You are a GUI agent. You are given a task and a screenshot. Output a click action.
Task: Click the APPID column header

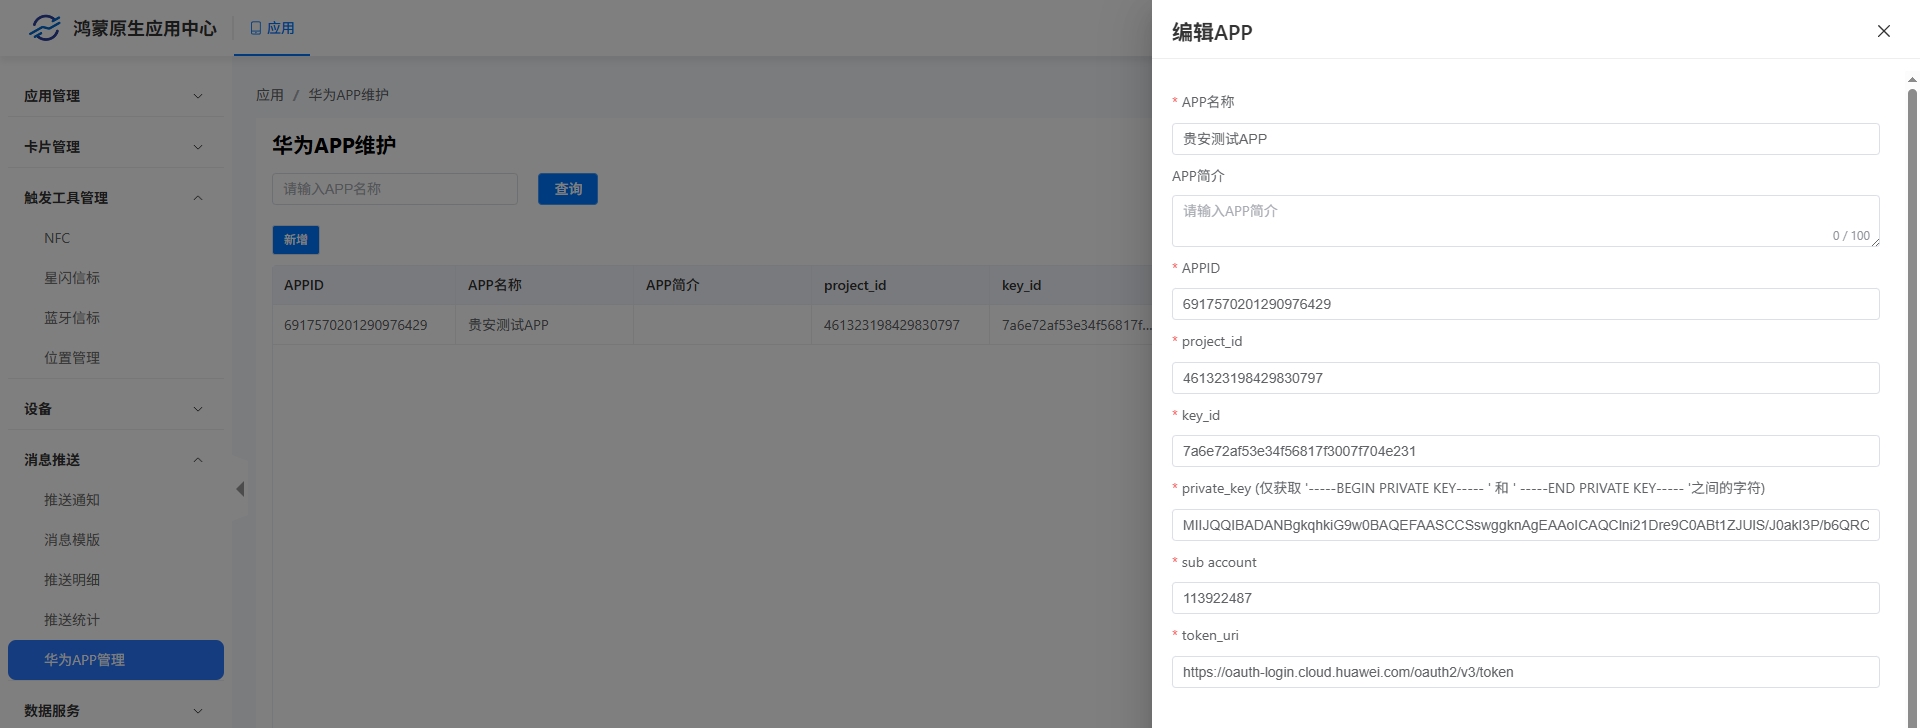364,285
